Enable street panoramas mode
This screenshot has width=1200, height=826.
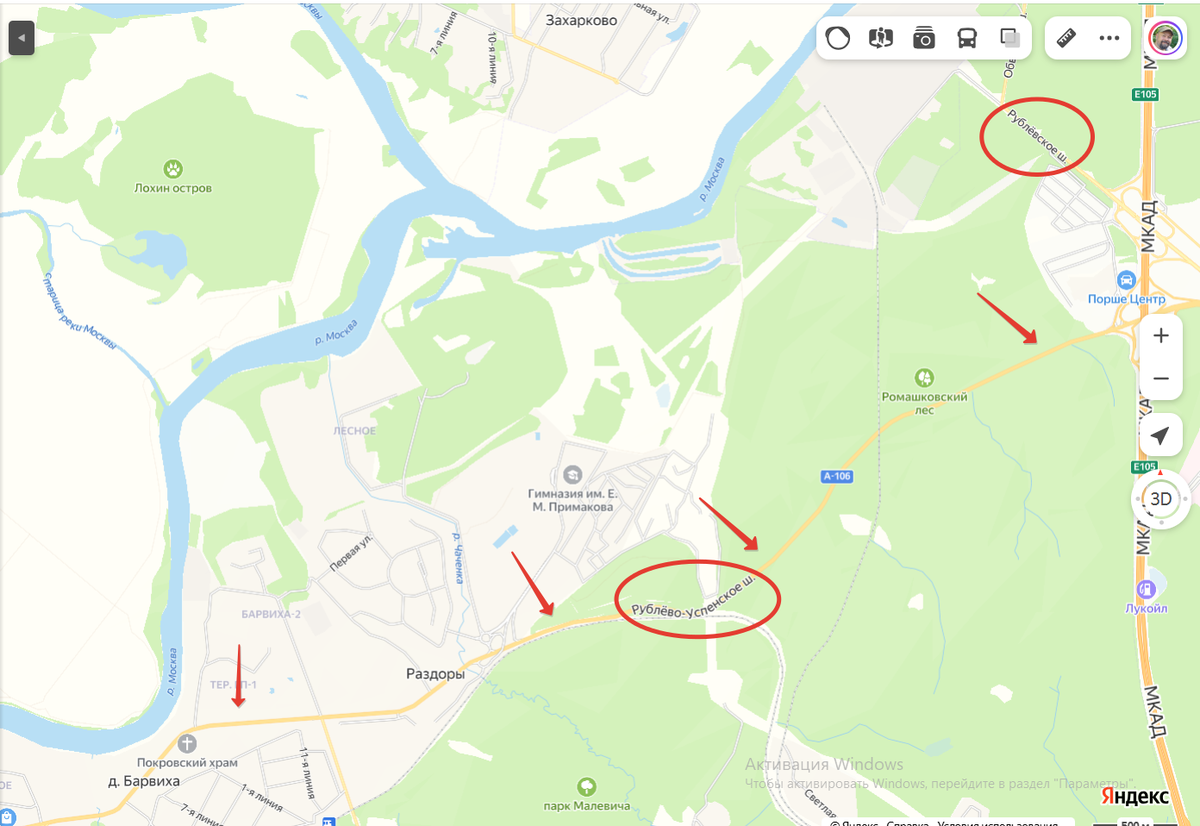tap(881, 39)
